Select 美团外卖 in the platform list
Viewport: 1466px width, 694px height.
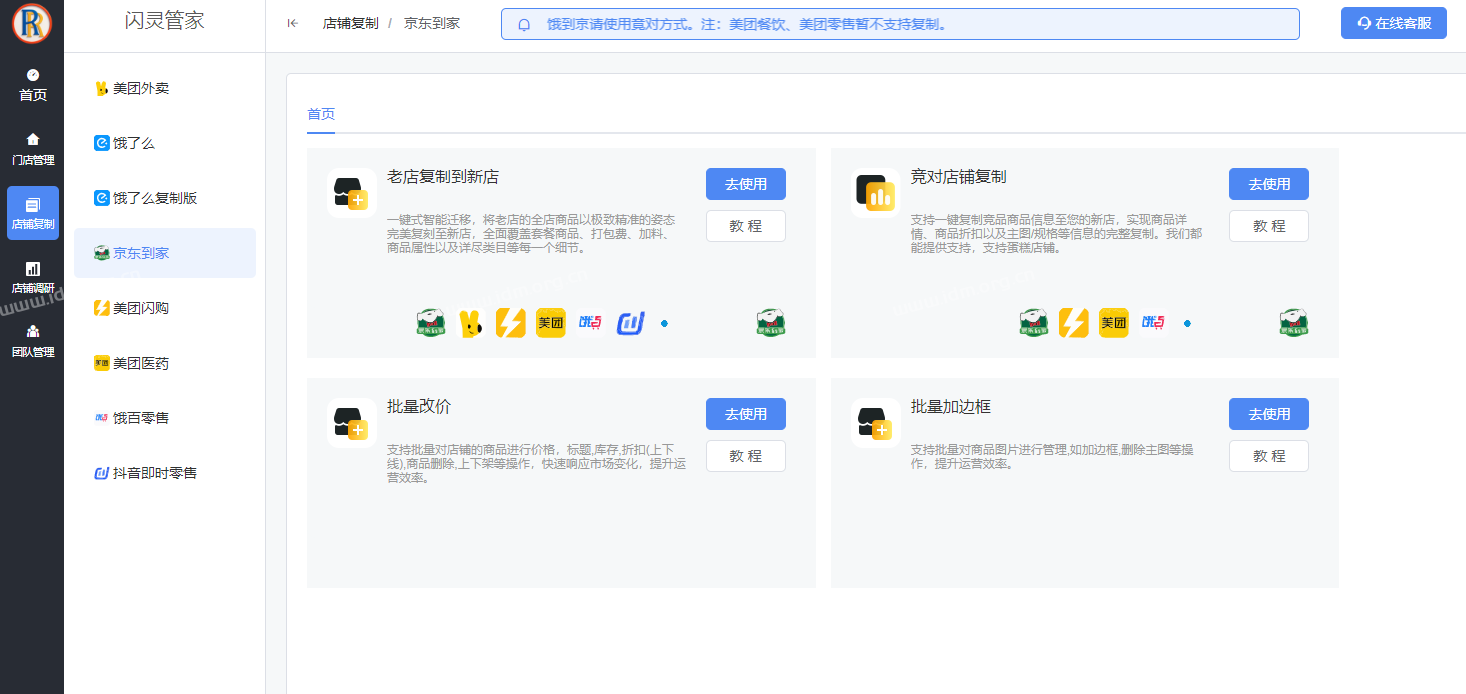click(165, 88)
